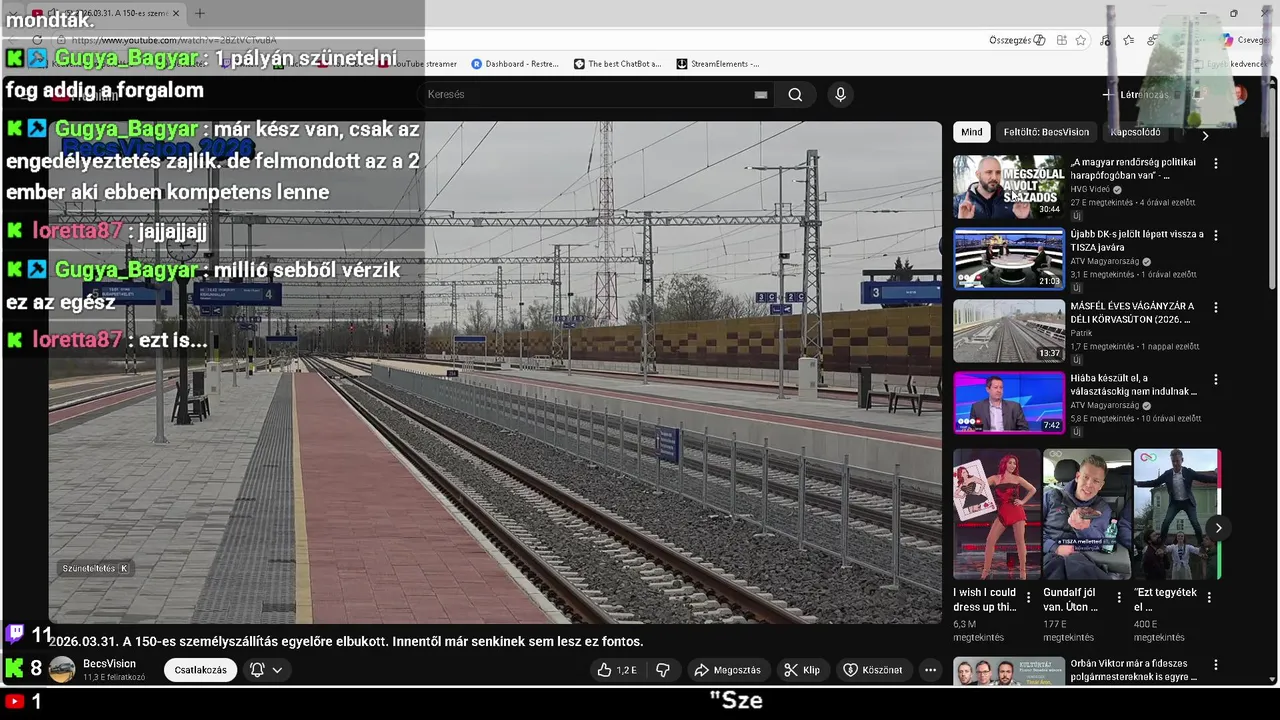The width and height of the screenshot is (1280, 720).
Task: Open the 'Újabb DK-s jelölt' ATV video thumbnail
Action: click(1008, 258)
